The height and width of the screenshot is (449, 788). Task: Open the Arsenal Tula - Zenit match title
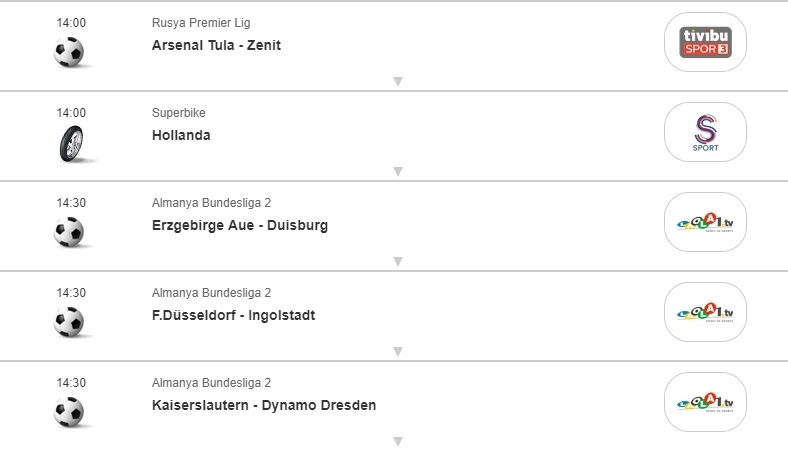(x=216, y=45)
